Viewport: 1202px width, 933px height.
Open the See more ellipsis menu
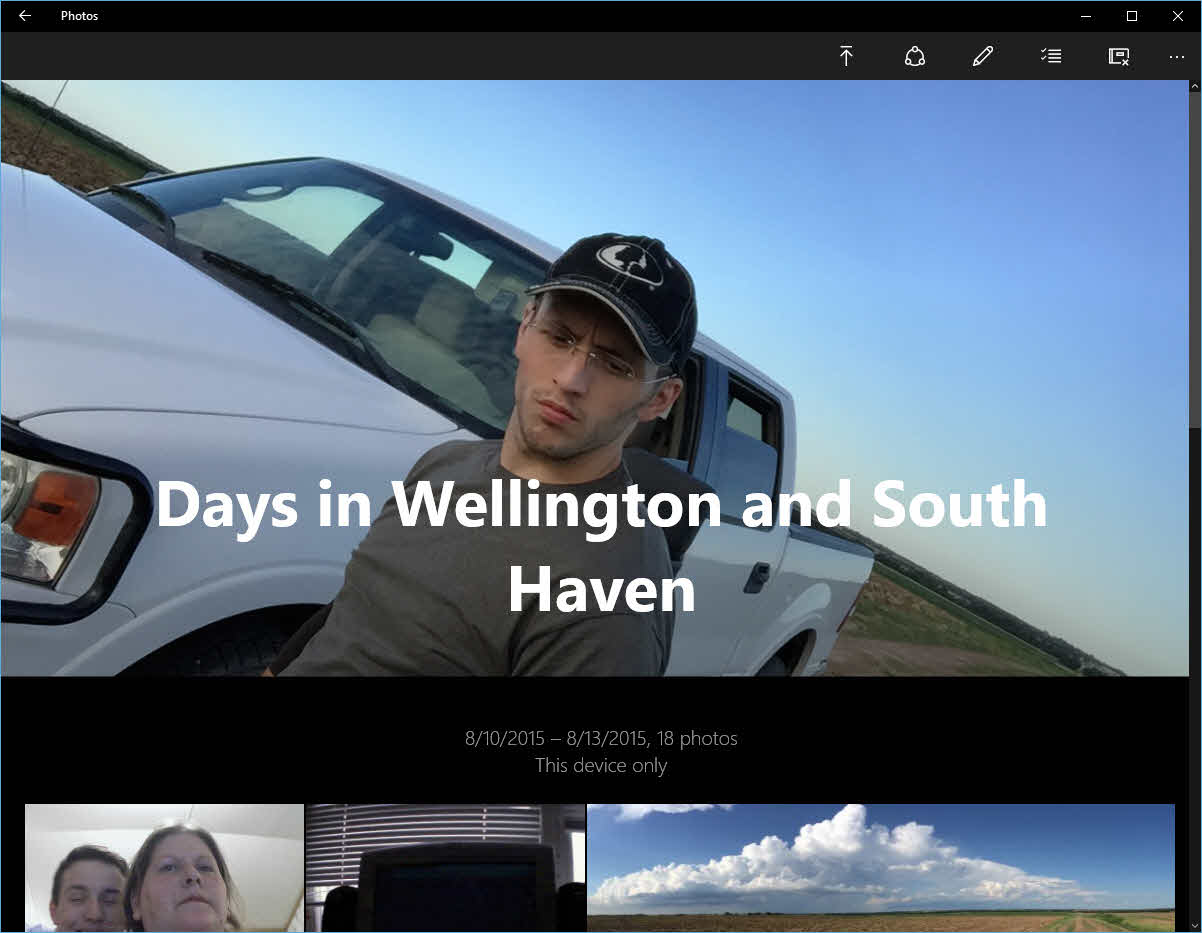pos(1176,57)
